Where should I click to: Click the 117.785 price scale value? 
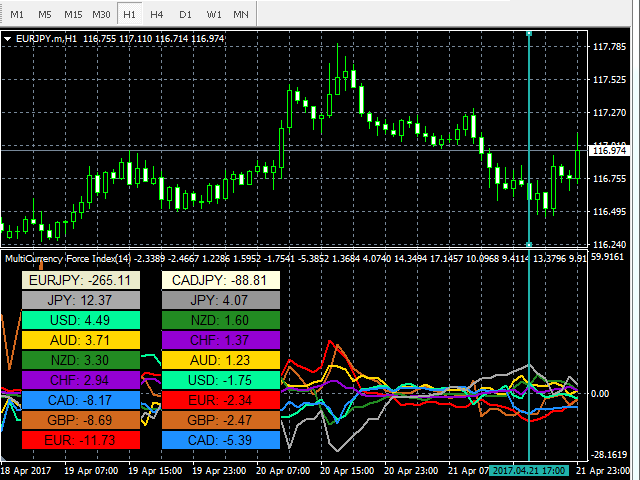coord(609,47)
